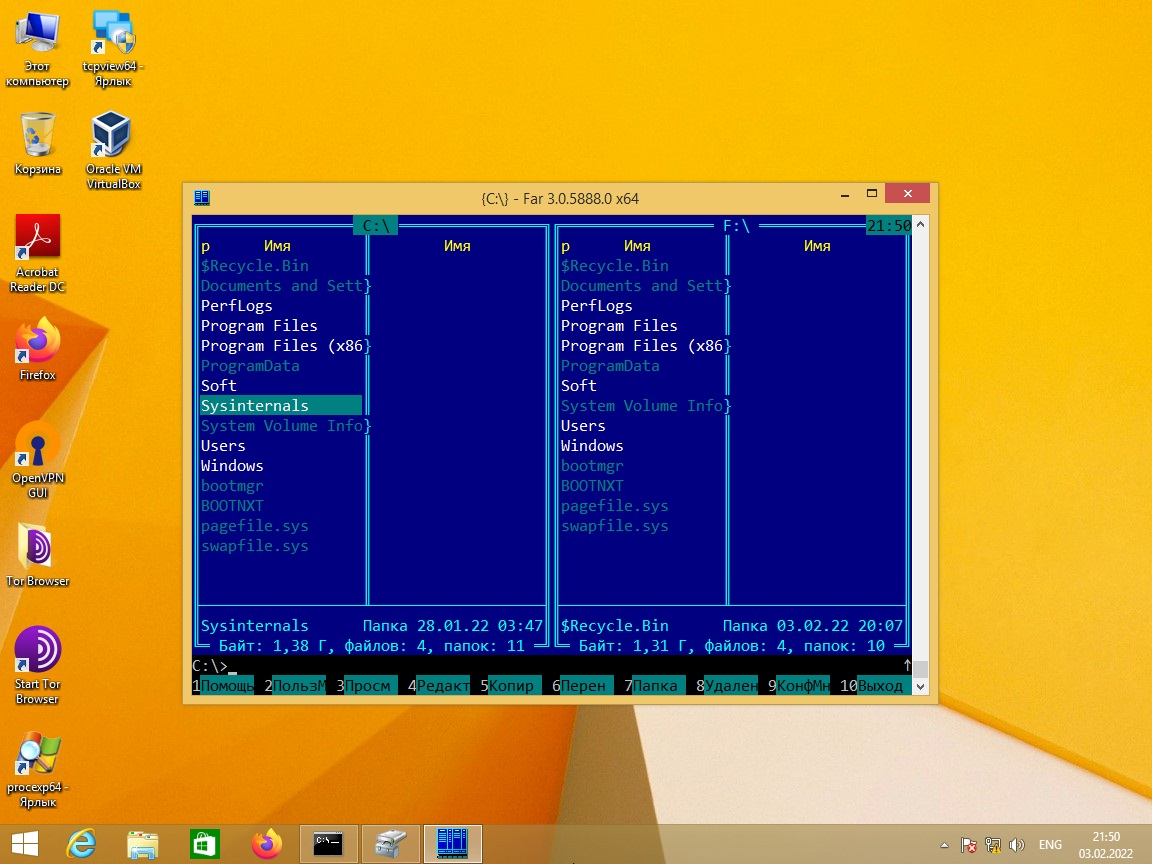The image size is (1152, 864).
Task: Select swapfile.sys in the left panel
Action: click(255, 546)
